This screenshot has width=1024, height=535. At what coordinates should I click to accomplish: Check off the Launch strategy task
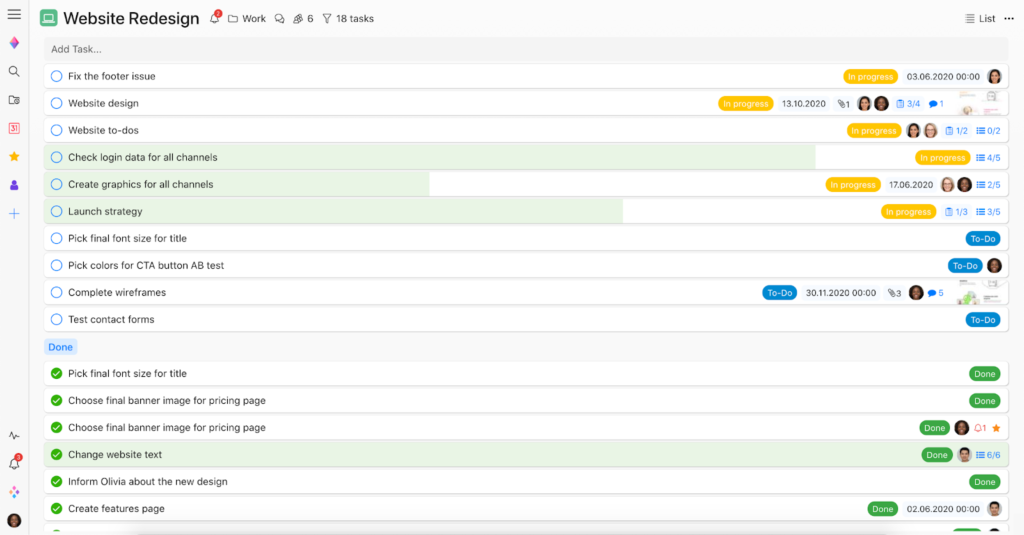coord(56,211)
